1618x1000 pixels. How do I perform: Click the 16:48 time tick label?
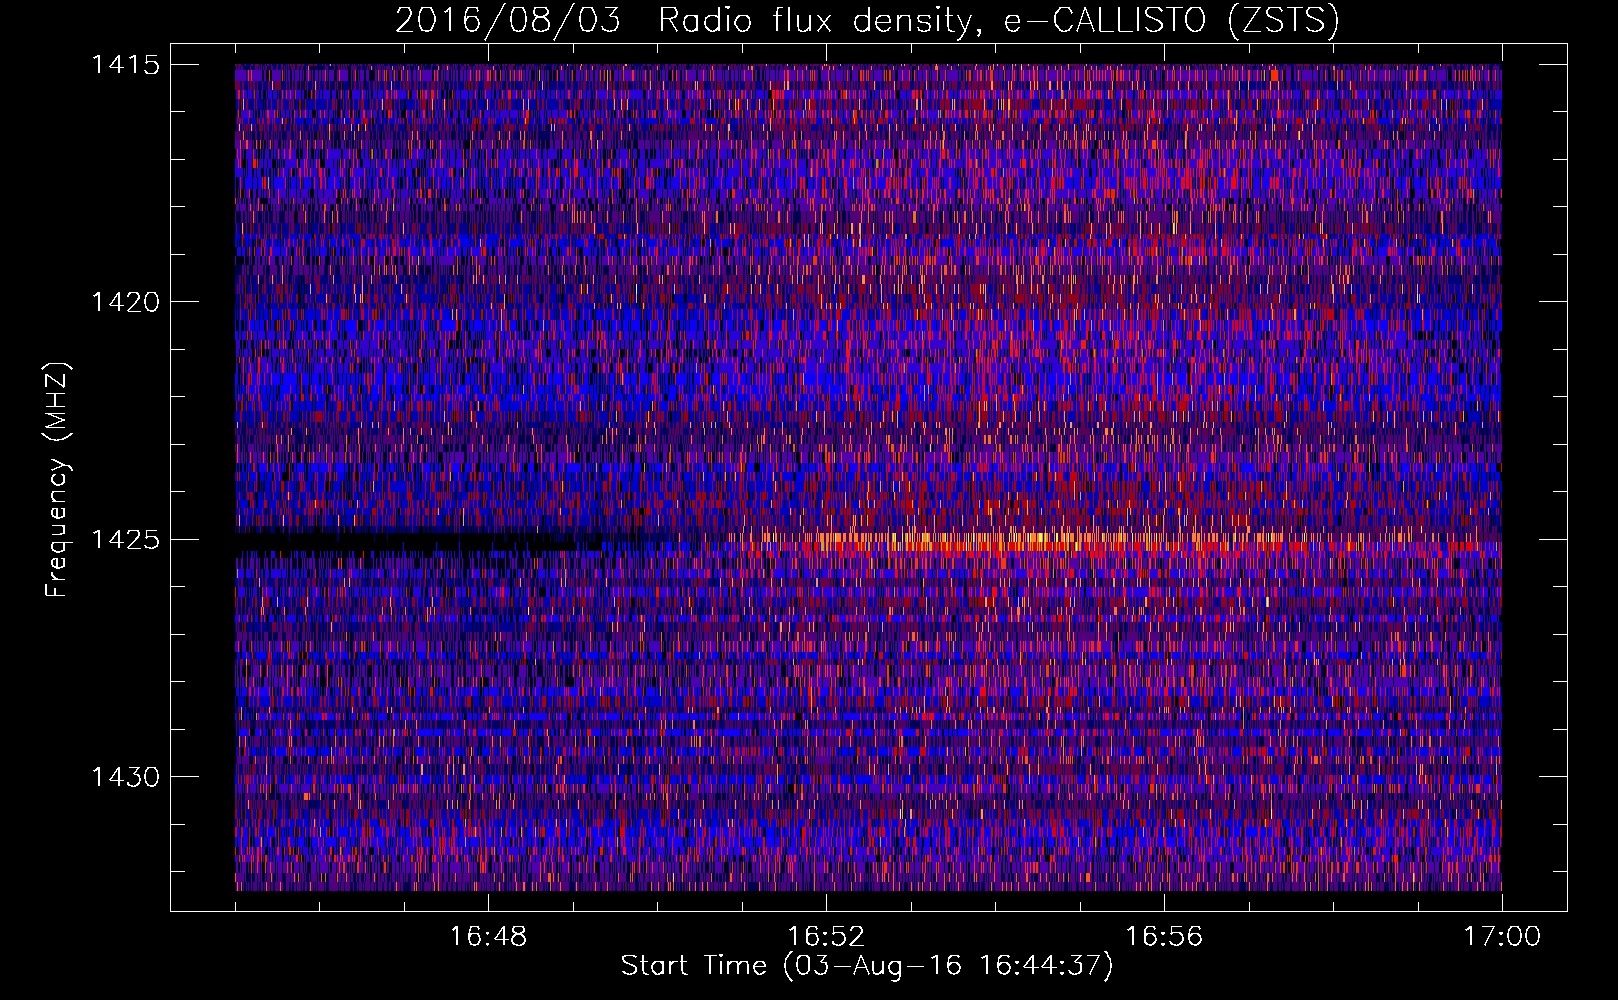pos(488,937)
